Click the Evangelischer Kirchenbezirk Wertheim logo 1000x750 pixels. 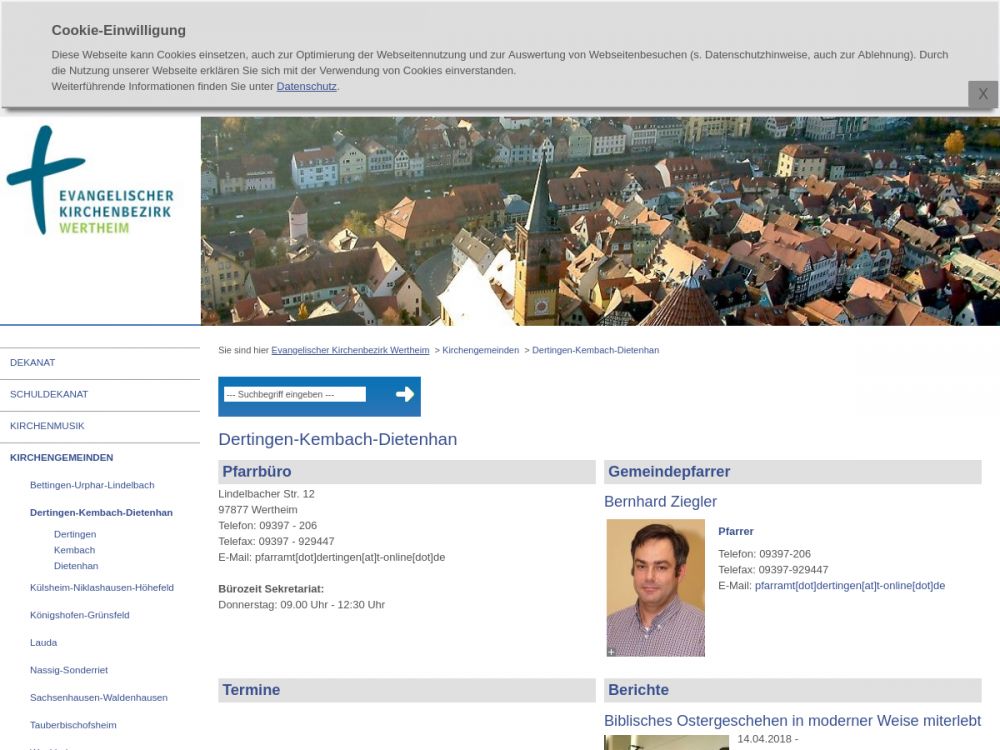tap(90, 182)
